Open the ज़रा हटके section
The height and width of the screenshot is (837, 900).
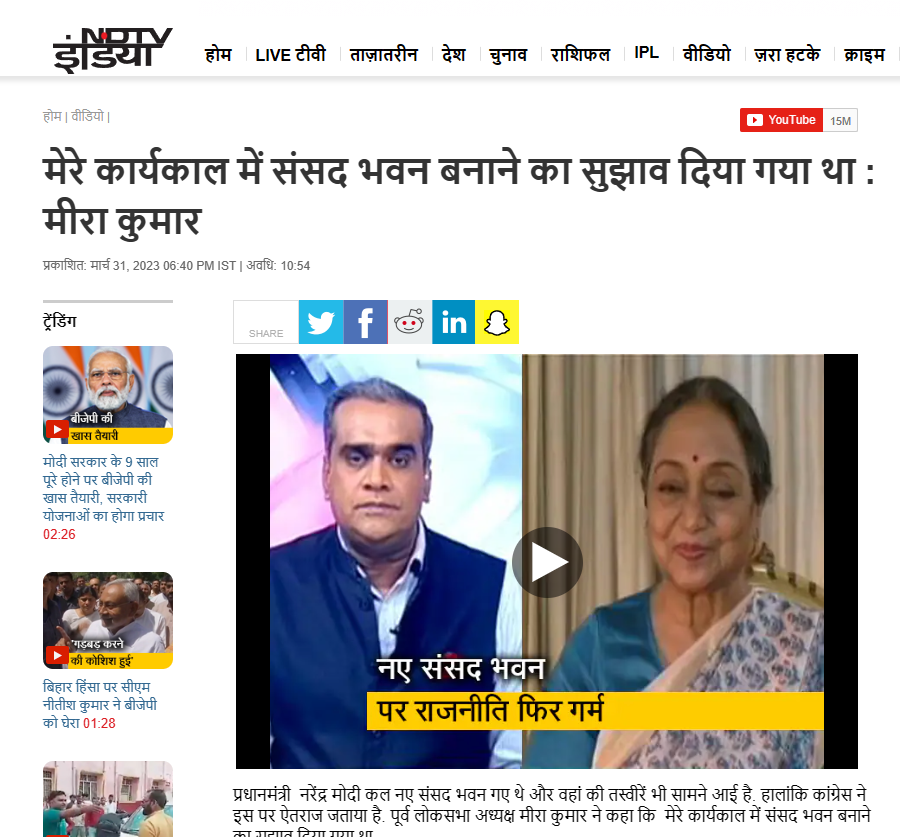[787, 55]
